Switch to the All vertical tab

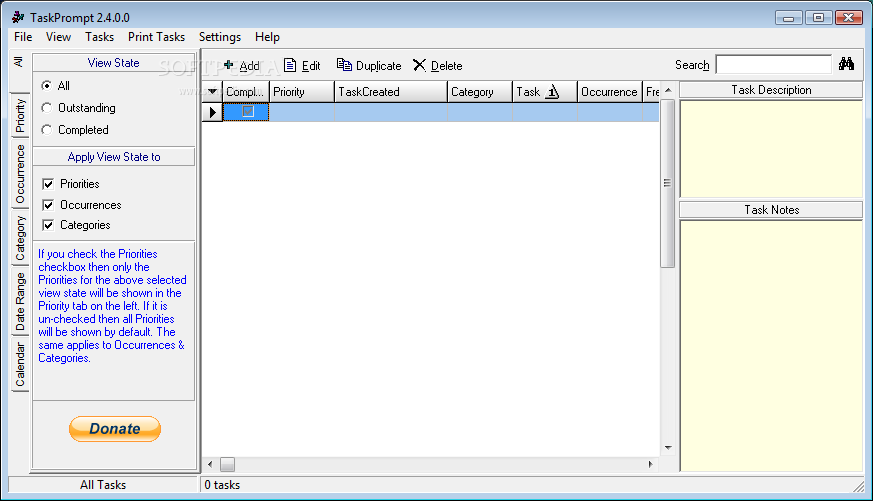coord(19,72)
